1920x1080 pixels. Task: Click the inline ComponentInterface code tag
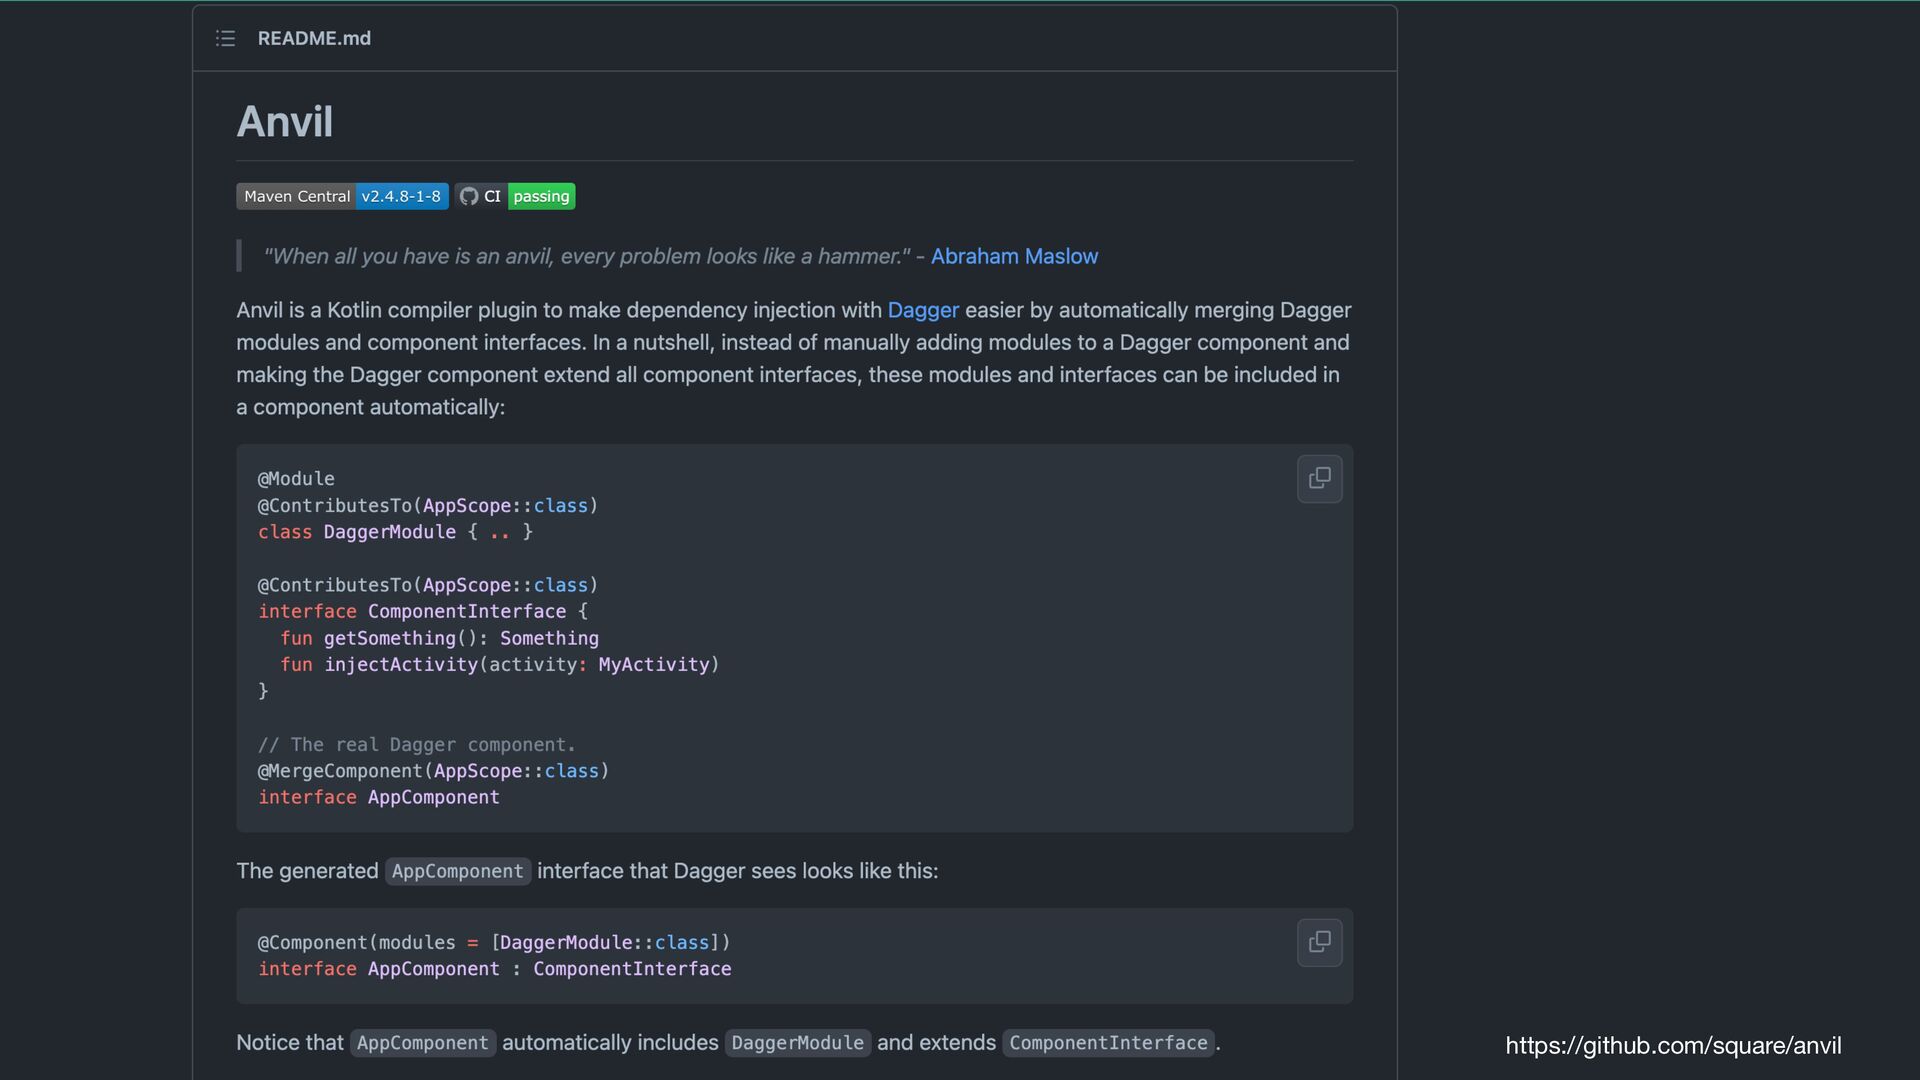tap(1108, 1043)
